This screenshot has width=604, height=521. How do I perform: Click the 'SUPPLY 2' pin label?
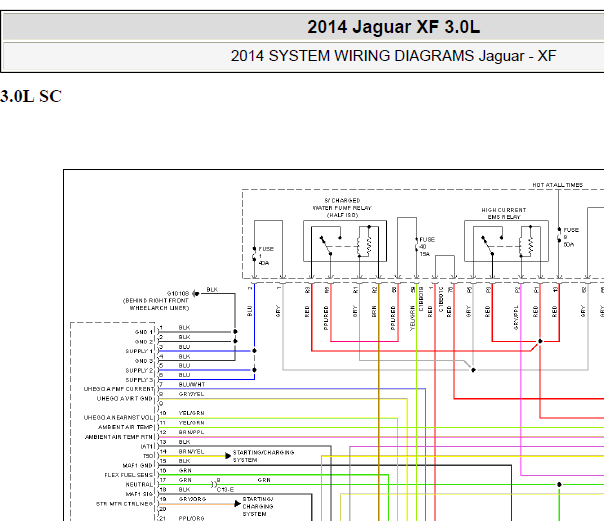139,370
